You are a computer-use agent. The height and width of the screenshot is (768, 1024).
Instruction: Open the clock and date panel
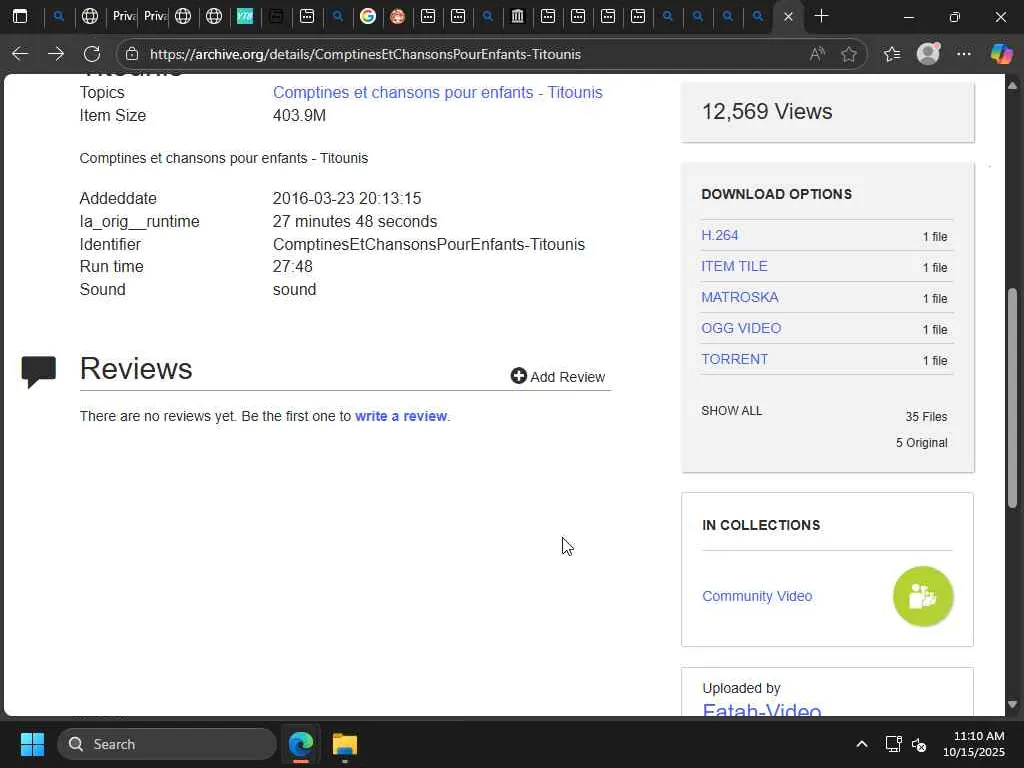974,744
